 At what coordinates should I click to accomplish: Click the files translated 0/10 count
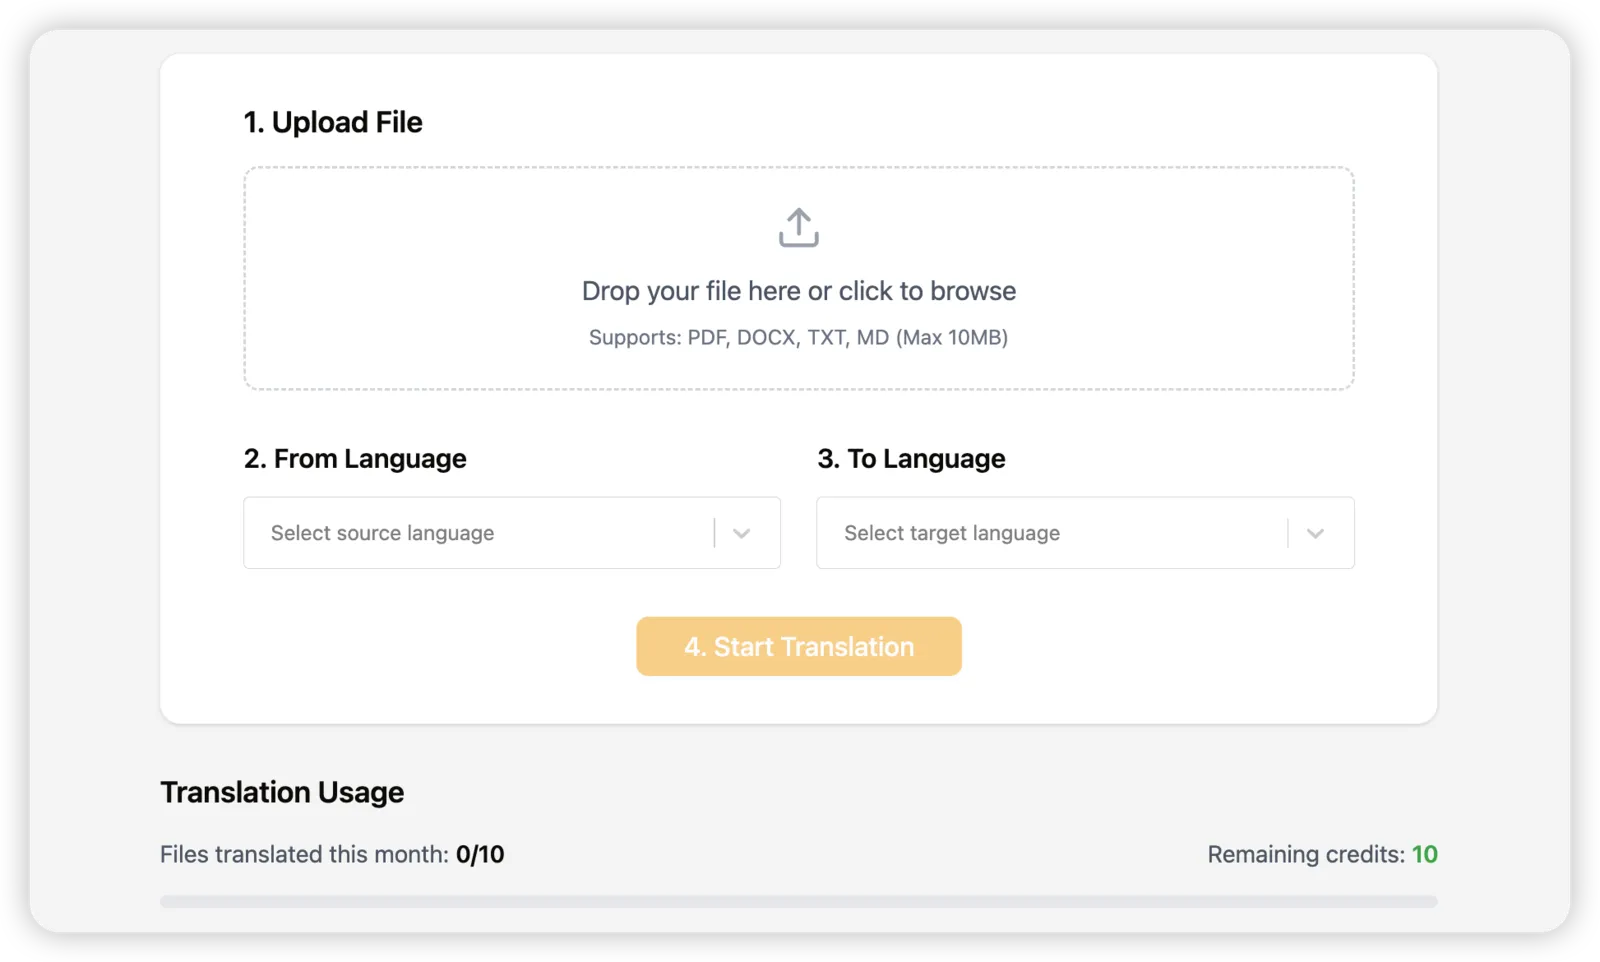click(x=480, y=855)
